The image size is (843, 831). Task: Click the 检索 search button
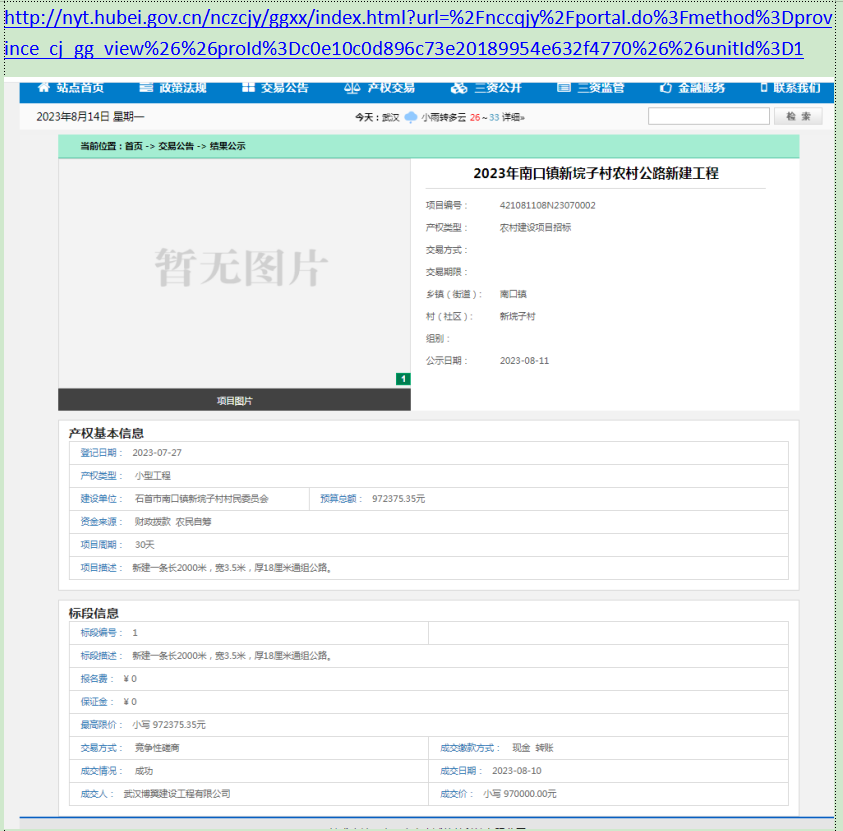(798, 117)
